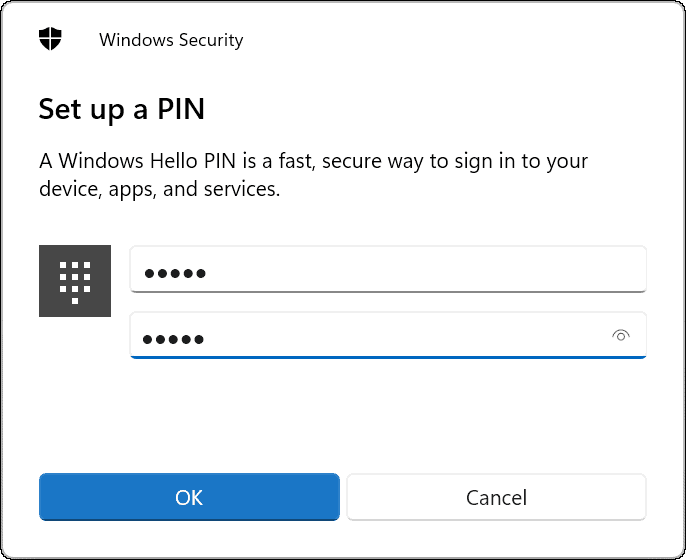
Task: Click the white Cancel button
Action: [496, 497]
